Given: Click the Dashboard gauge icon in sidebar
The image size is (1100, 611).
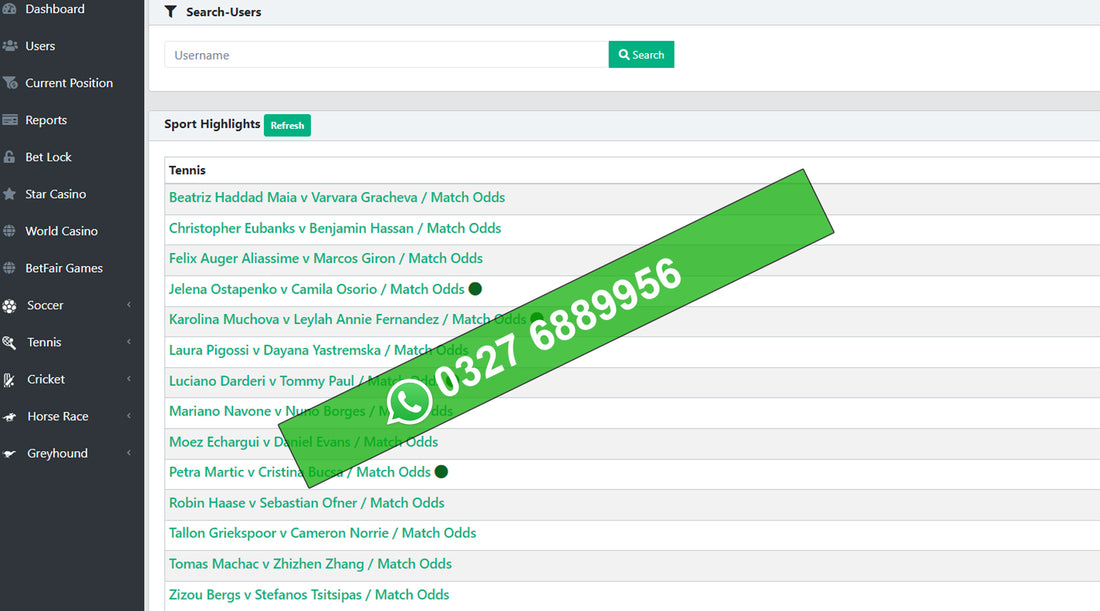Looking at the screenshot, I should pos(10,9).
